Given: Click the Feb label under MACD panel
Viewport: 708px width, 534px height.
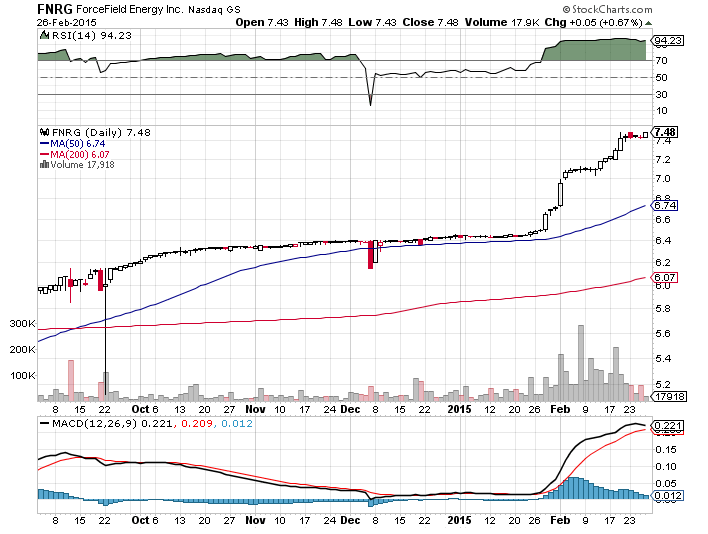Looking at the screenshot, I should (x=560, y=520).
